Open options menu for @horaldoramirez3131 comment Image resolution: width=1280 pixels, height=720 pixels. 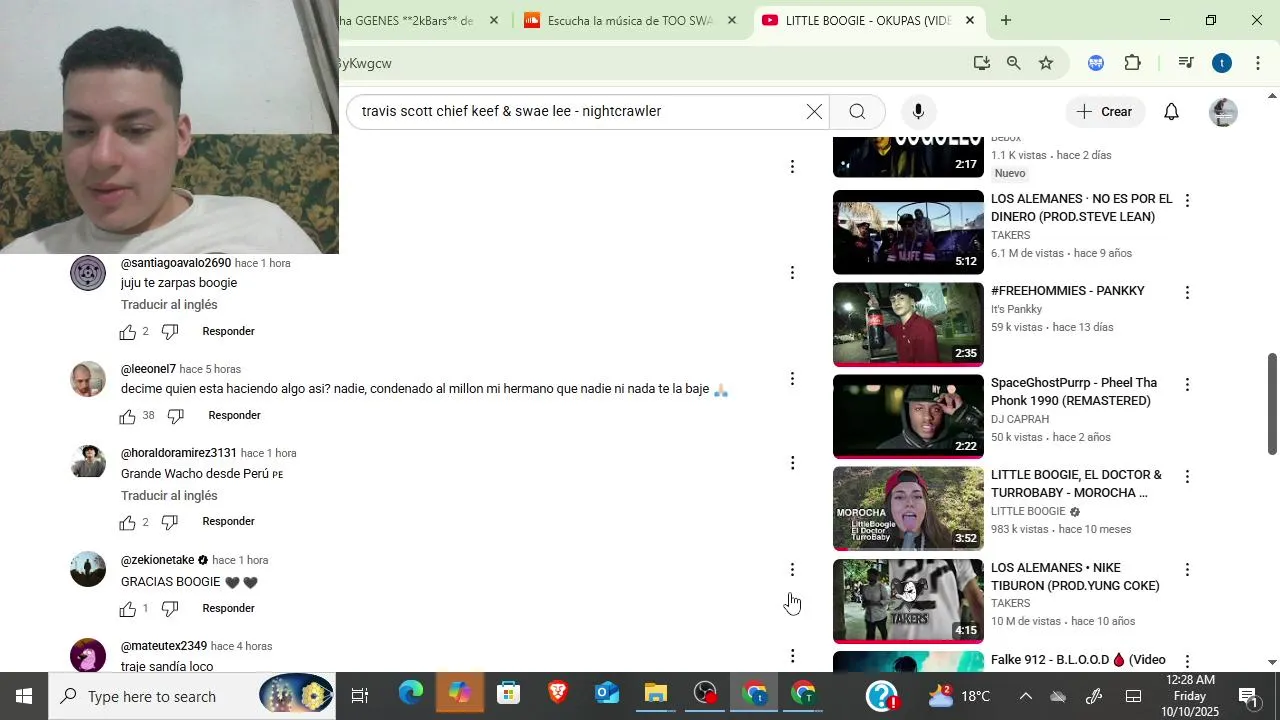point(792,463)
